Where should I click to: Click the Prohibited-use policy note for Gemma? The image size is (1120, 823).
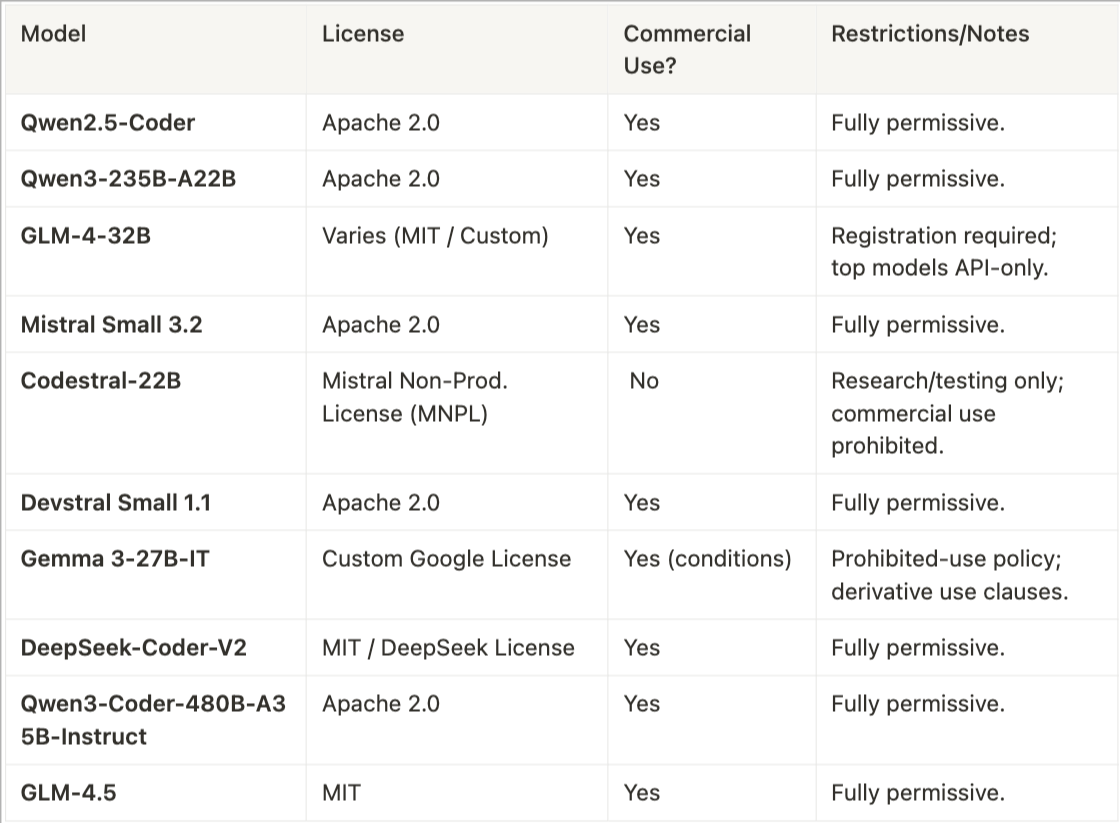[x=950, y=575]
